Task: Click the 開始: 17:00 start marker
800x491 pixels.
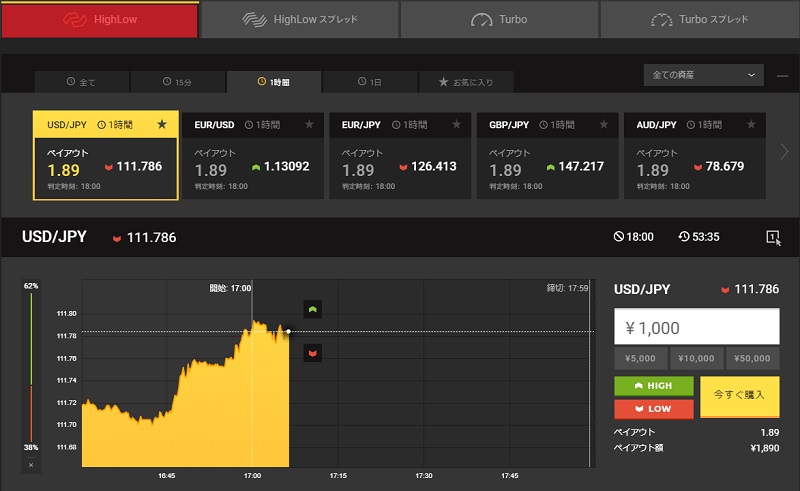Action: tap(230, 288)
